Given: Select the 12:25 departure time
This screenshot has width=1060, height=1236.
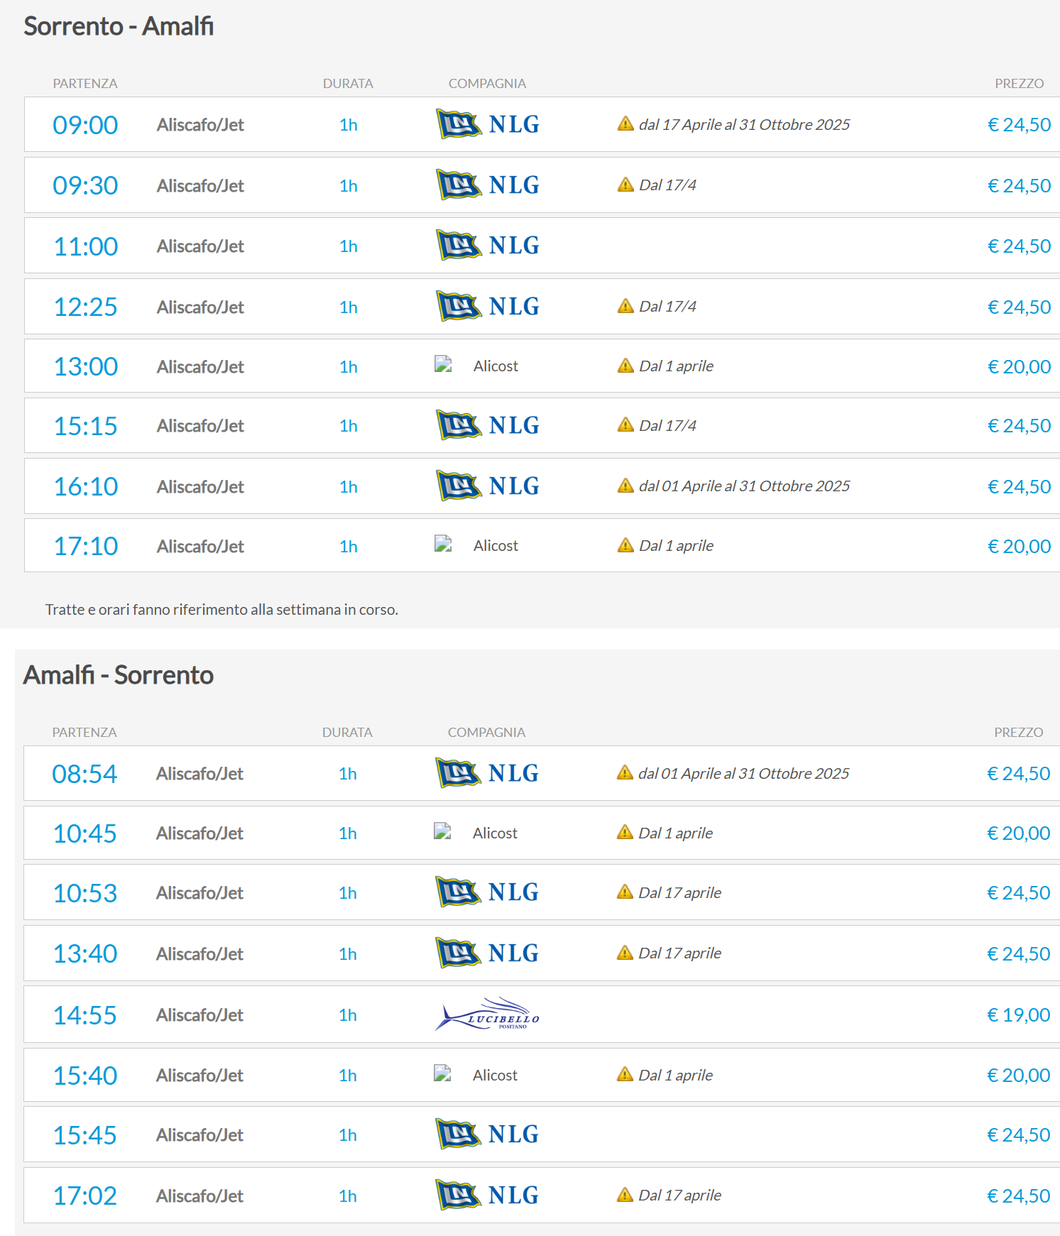Looking at the screenshot, I should click(x=85, y=307).
